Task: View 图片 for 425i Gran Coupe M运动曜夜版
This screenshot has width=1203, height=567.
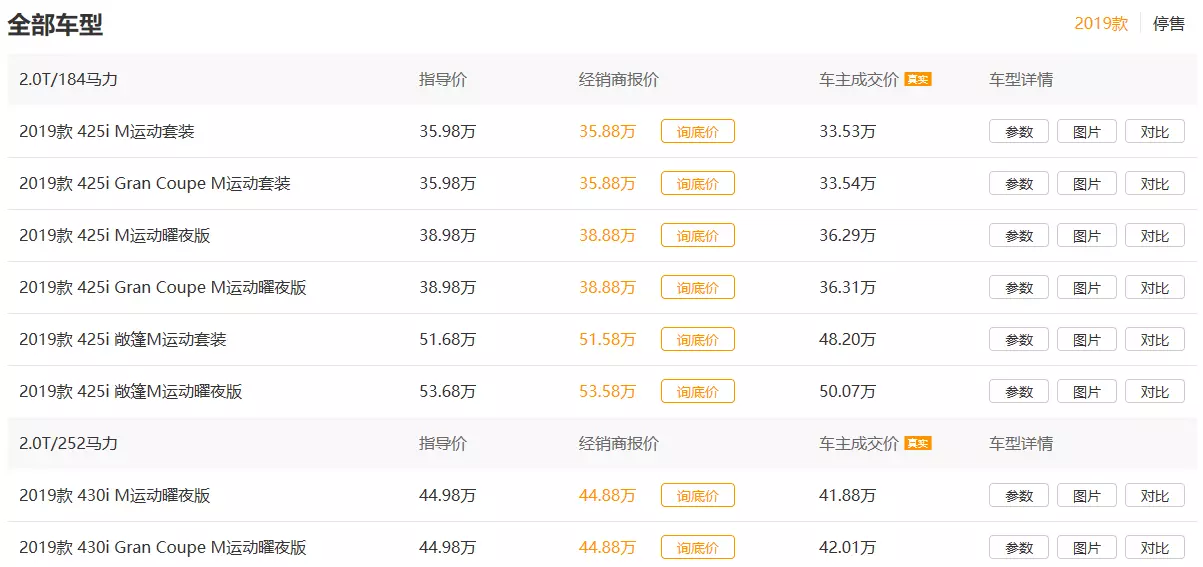Action: [x=1087, y=288]
